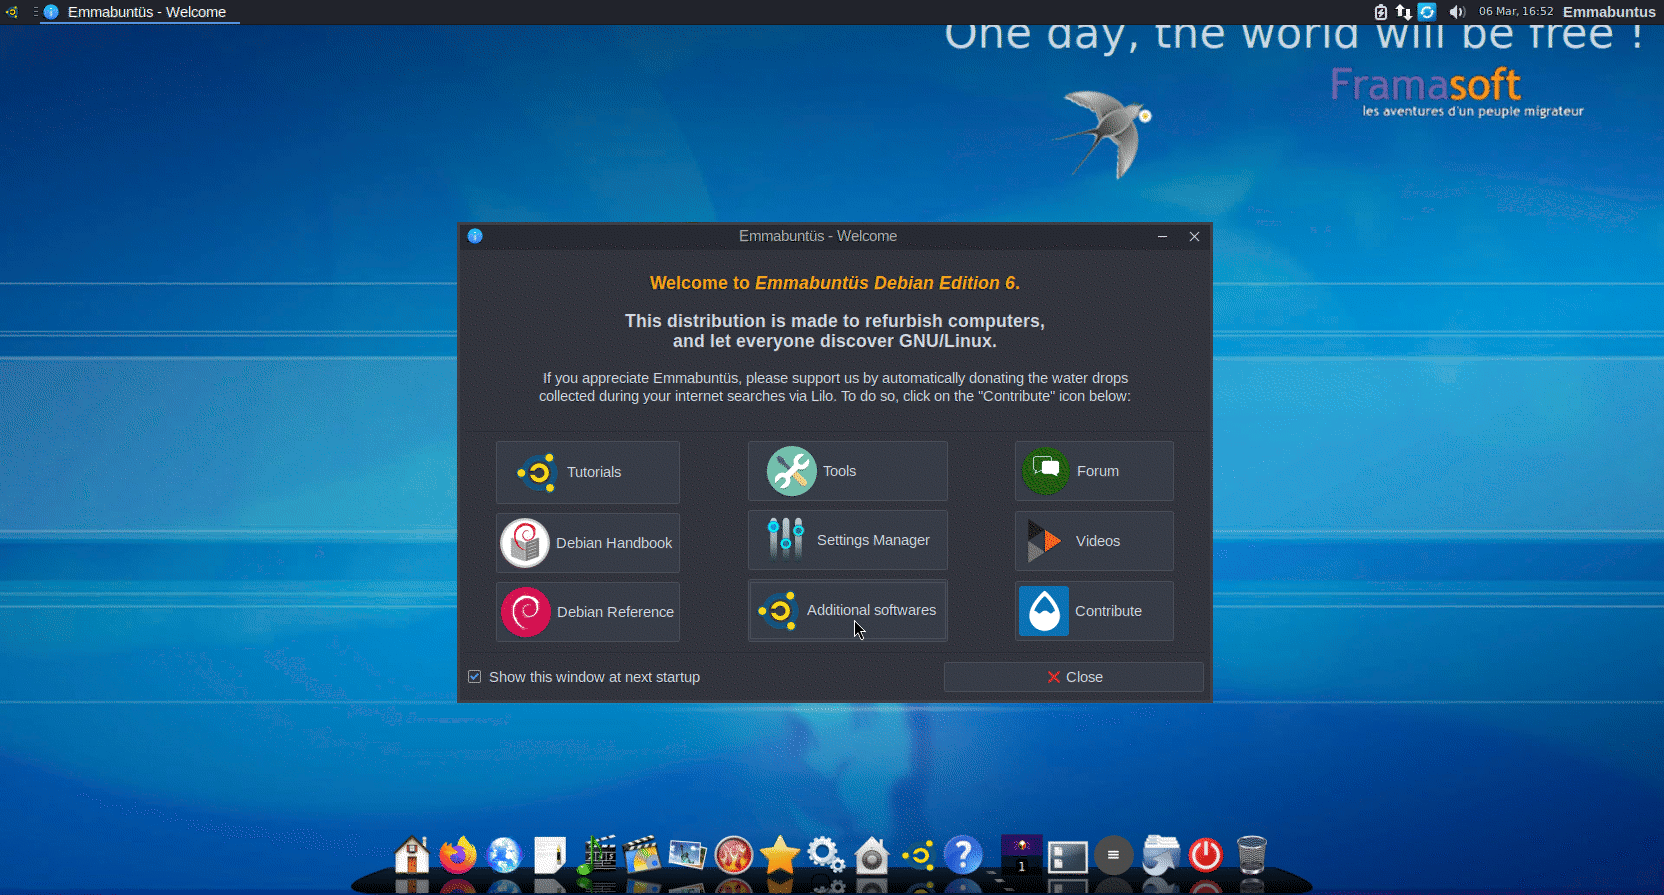Viewport: 1664px width, 895px height.
Task: Launch Firefox from the dock
Action: [x=458, y=855]
